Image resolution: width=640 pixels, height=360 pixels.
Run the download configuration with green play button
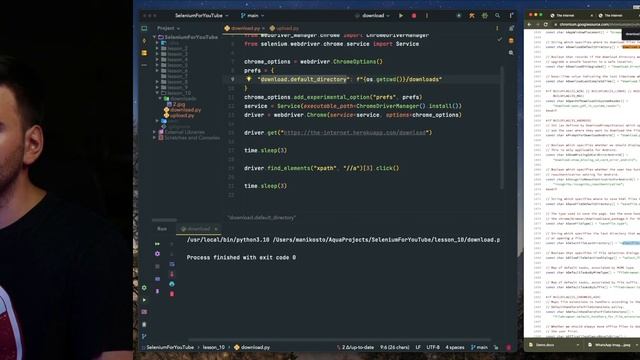point(401,16)
